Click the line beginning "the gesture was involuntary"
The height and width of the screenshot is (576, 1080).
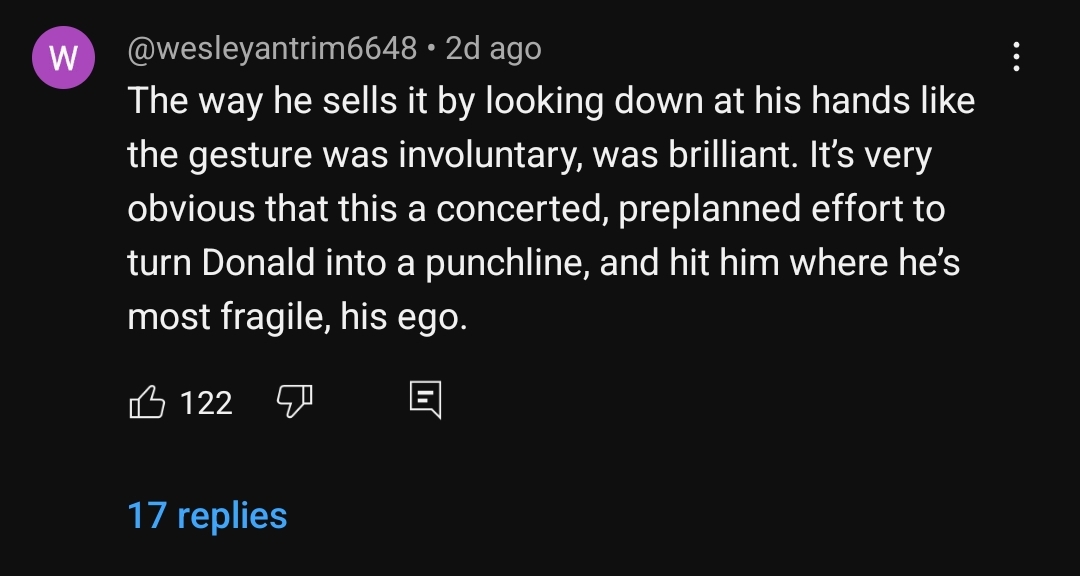point(529,156)
